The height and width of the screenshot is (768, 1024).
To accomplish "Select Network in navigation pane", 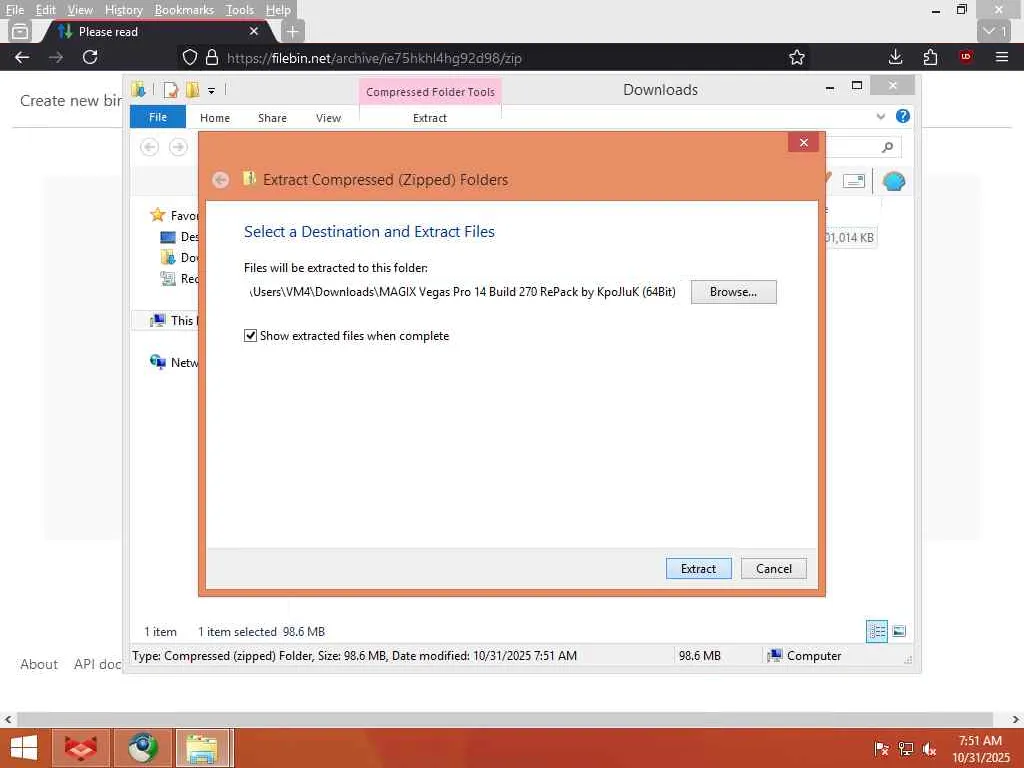I will (x=174, y=362).
